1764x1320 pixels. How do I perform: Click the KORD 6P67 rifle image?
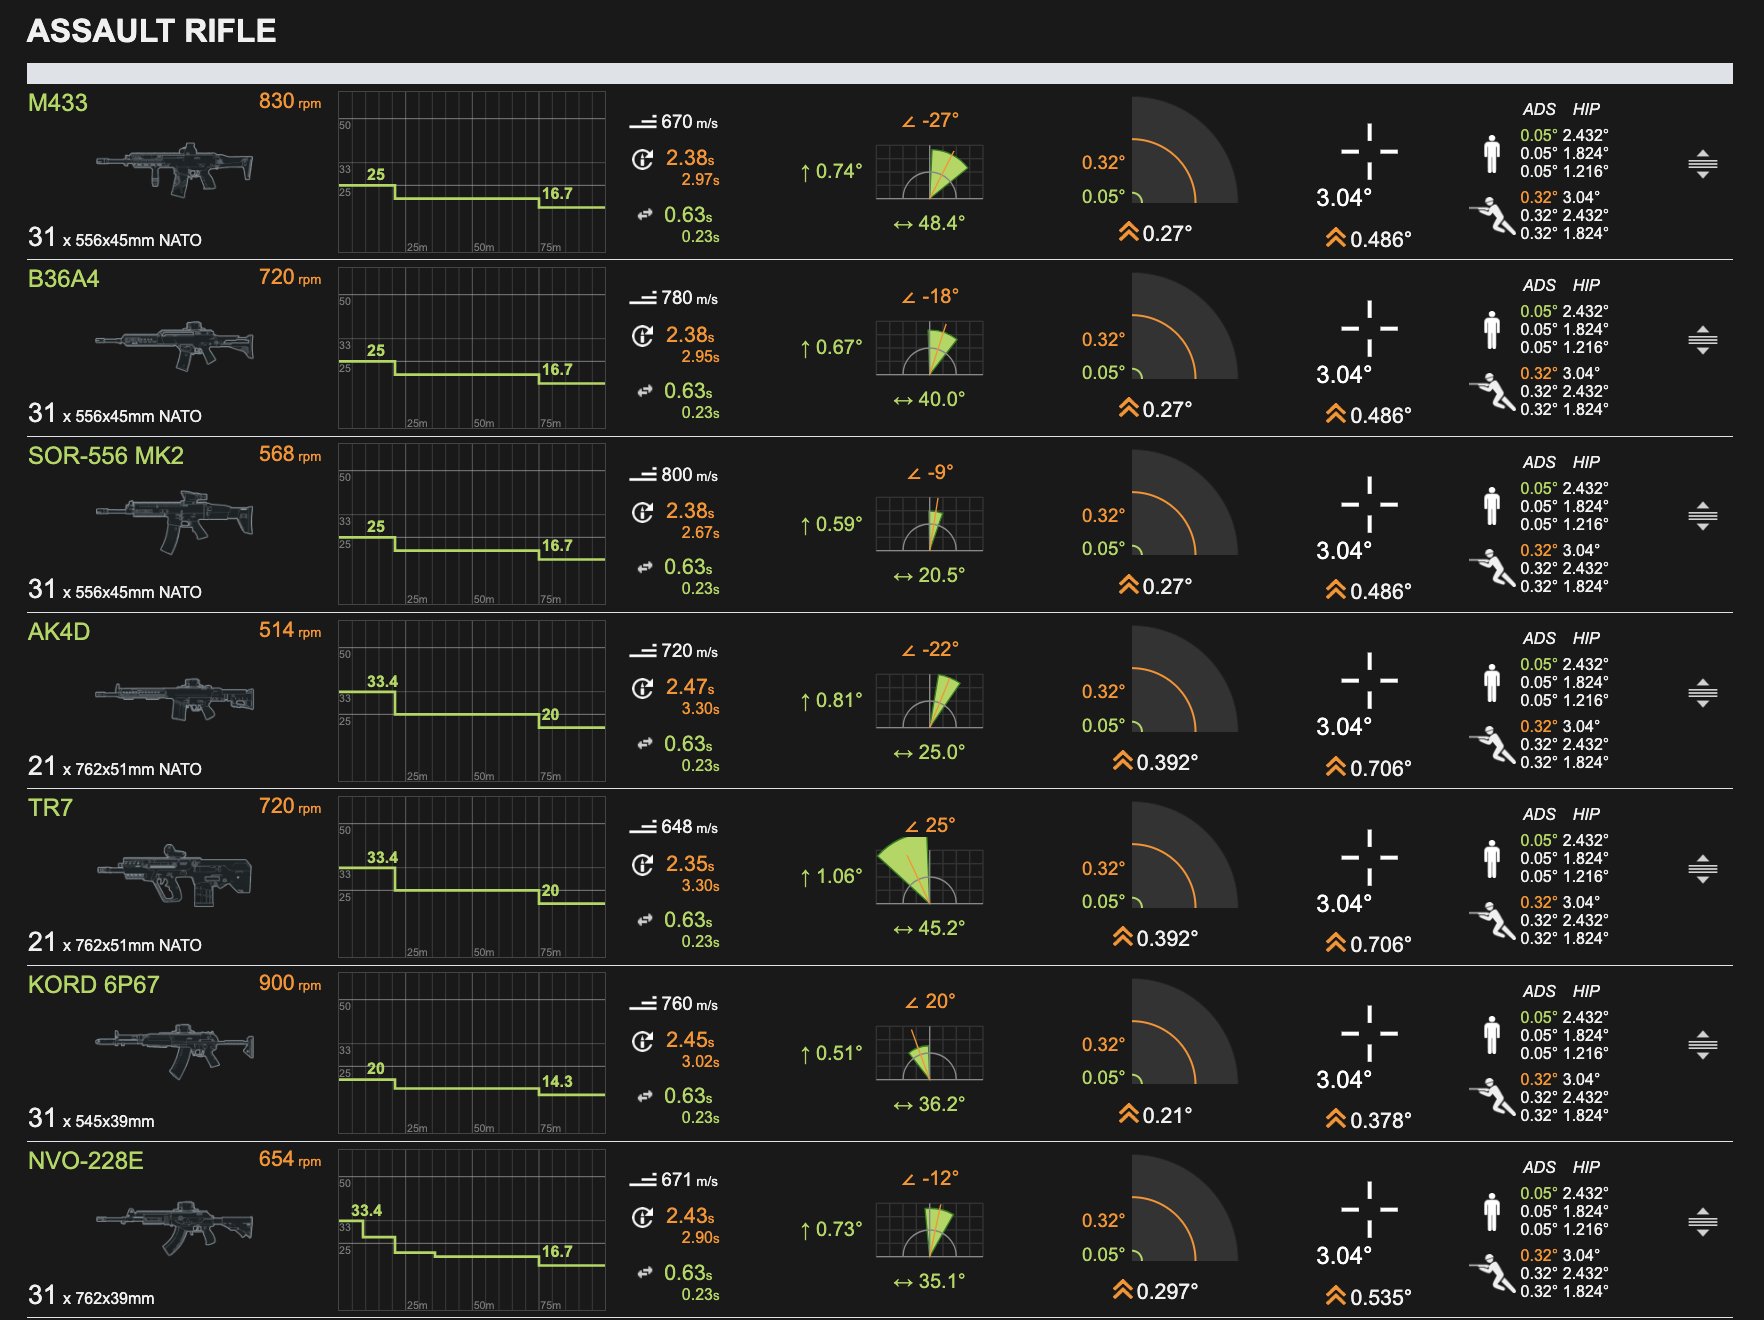pyautogui.click(x=175, y=1051)
